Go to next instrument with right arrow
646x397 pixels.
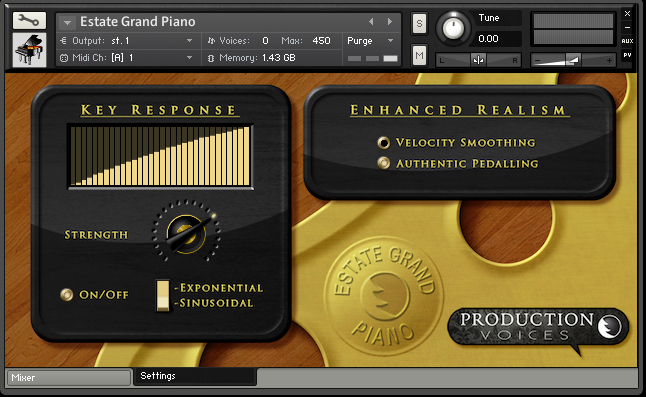click(x=389, y=21)
